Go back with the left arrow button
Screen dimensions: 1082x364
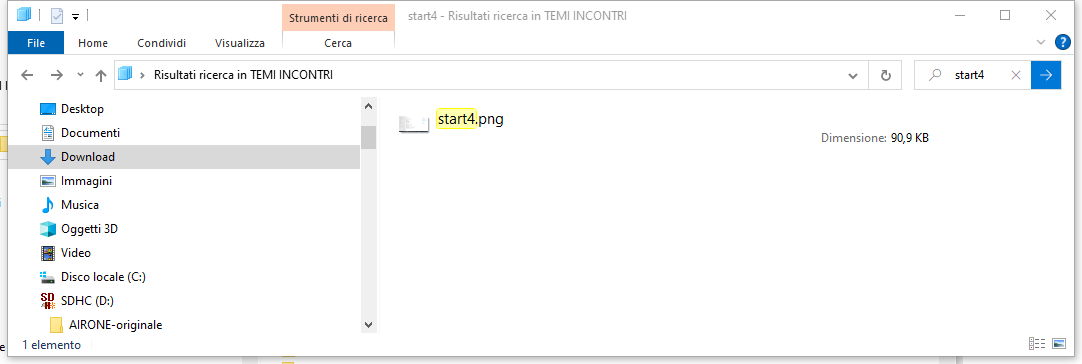click(27, 75)
